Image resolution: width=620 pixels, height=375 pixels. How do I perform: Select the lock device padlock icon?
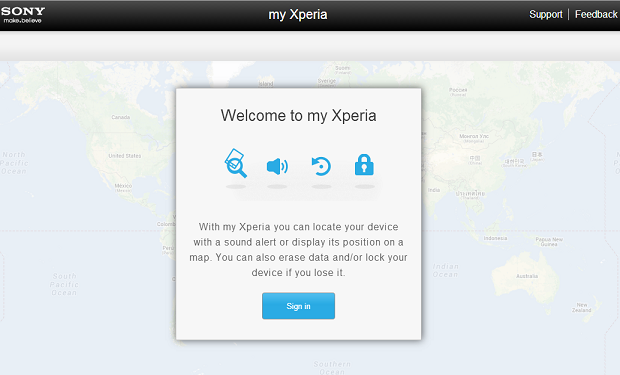[364, 165]
